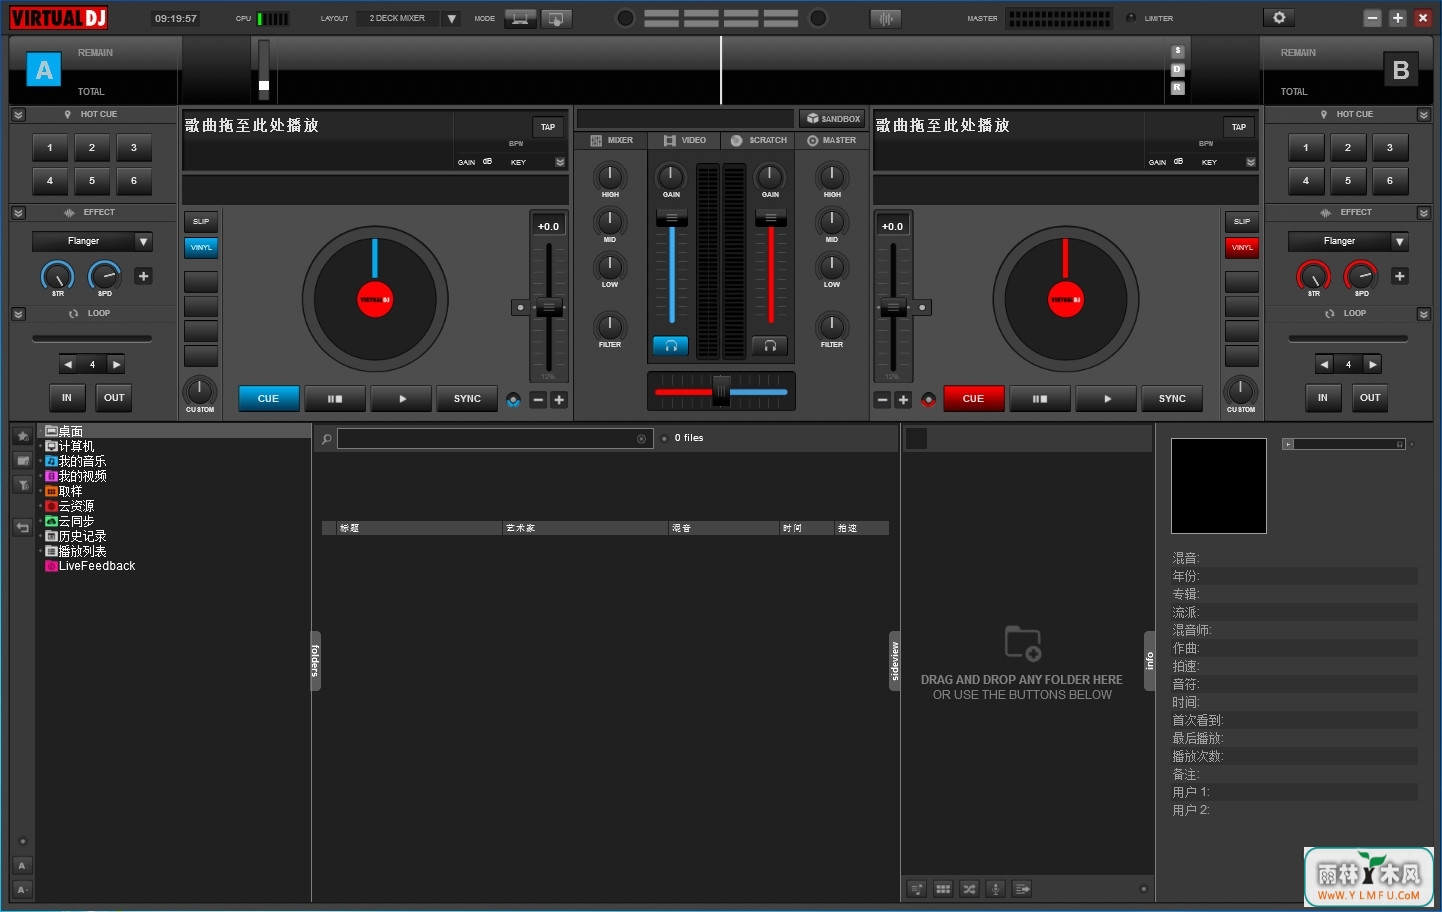The width and height of the screenshot is (1442, 912).
Task: Collapse deck A EFFECT panel chevron
Action: (x=18, y=213)
